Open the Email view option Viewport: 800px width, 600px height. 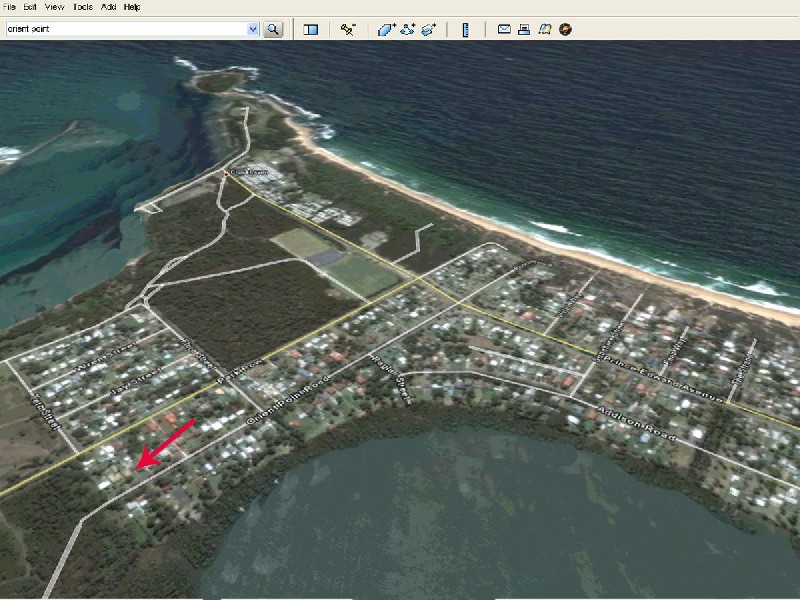point(503,29)
